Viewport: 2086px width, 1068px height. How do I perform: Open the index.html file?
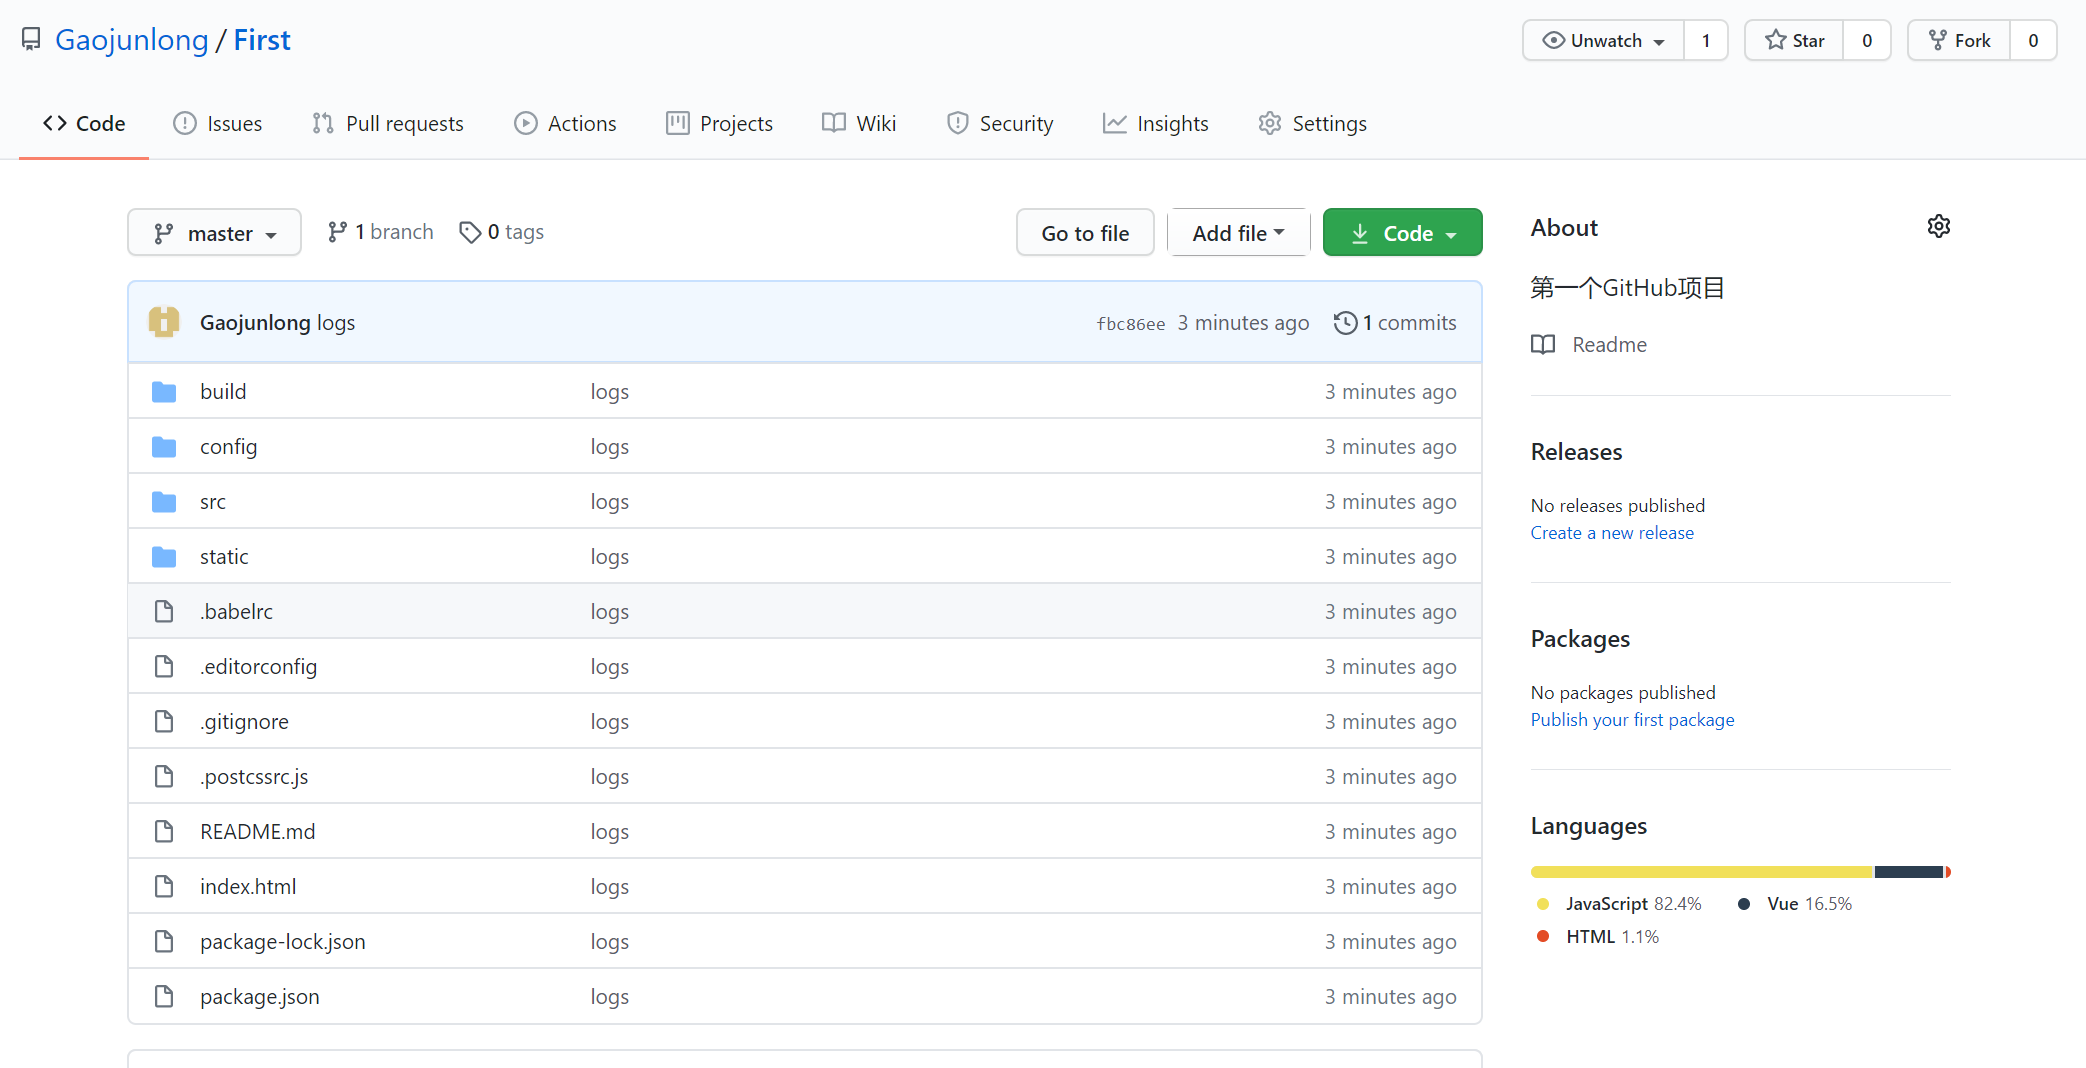click(248, 886)
